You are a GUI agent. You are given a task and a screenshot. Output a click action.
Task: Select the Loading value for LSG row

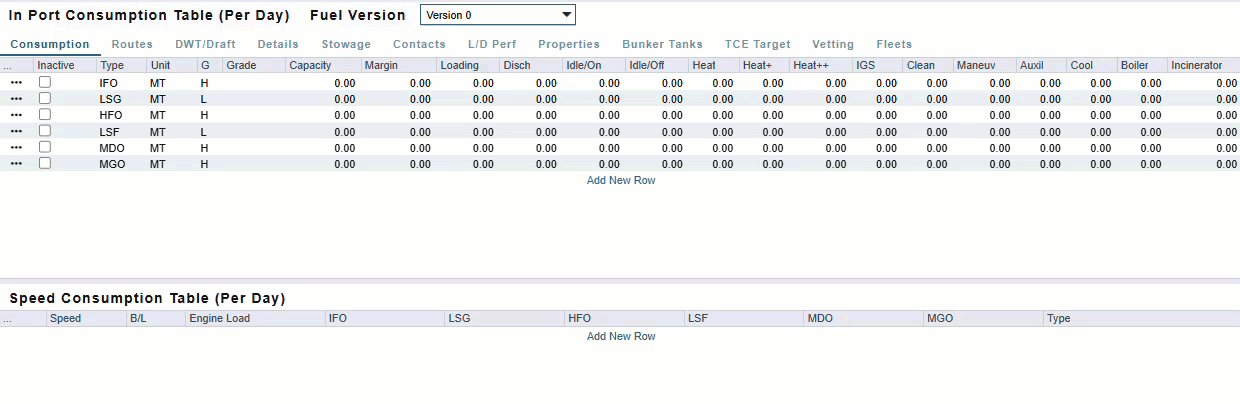[x=467, y=99]
